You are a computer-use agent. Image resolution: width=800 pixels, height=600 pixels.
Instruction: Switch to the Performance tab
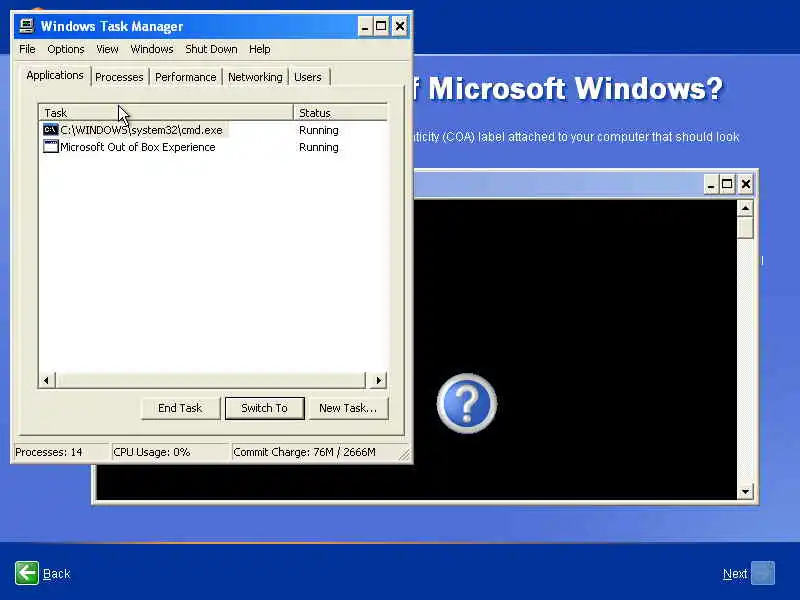186,77
